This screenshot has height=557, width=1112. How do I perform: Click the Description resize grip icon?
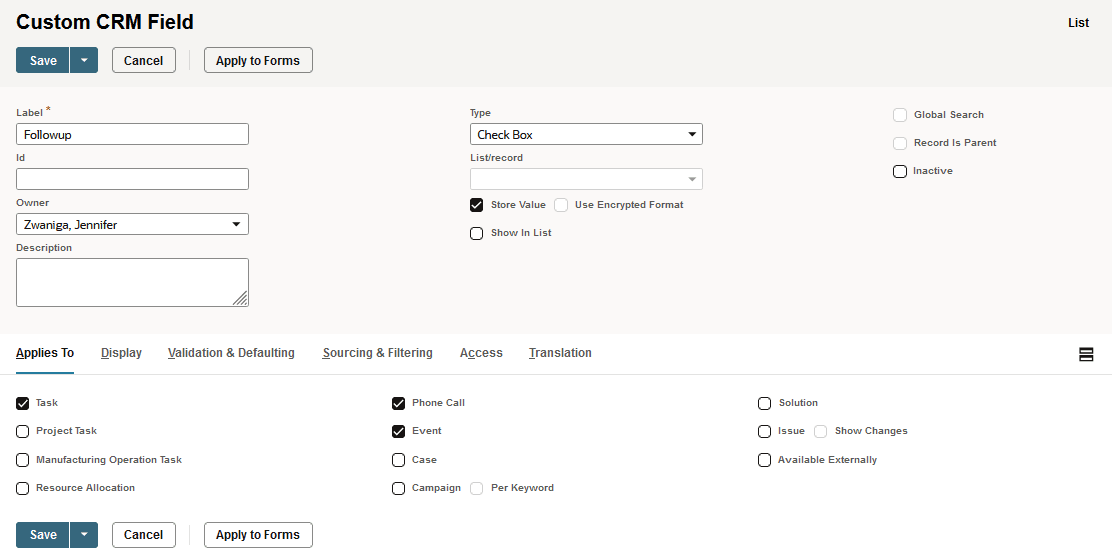(x=240, y=299)
